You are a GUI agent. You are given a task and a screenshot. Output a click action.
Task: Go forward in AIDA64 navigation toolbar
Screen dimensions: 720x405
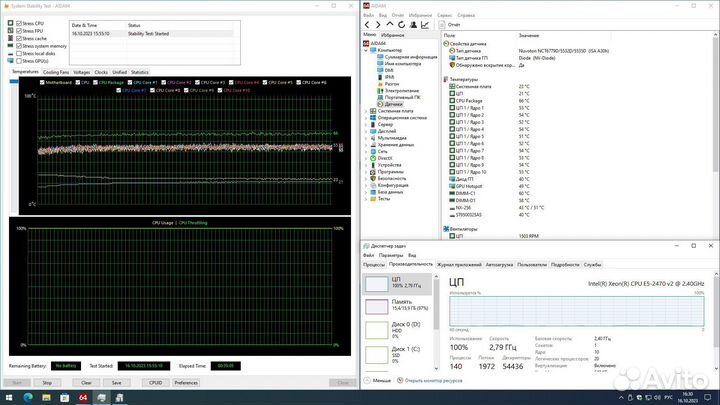[378, 25]
